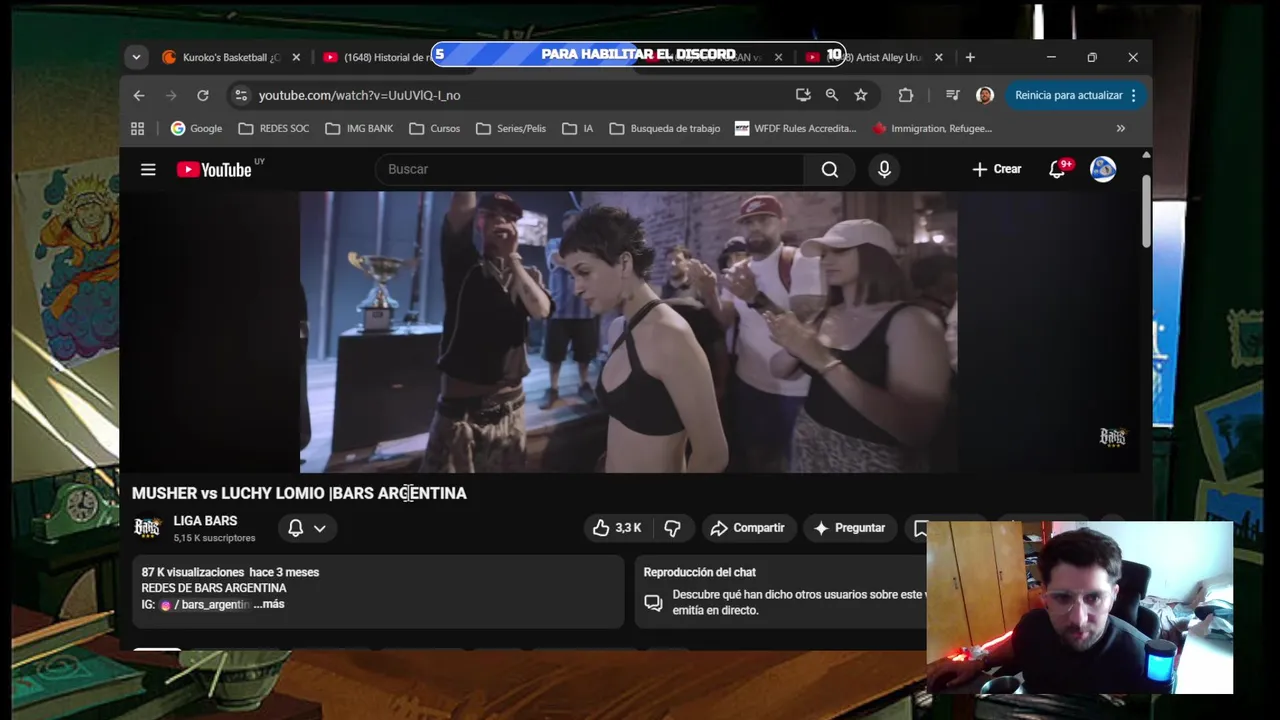
Task: Go forward to the next page
Action: tap(171, 95)
